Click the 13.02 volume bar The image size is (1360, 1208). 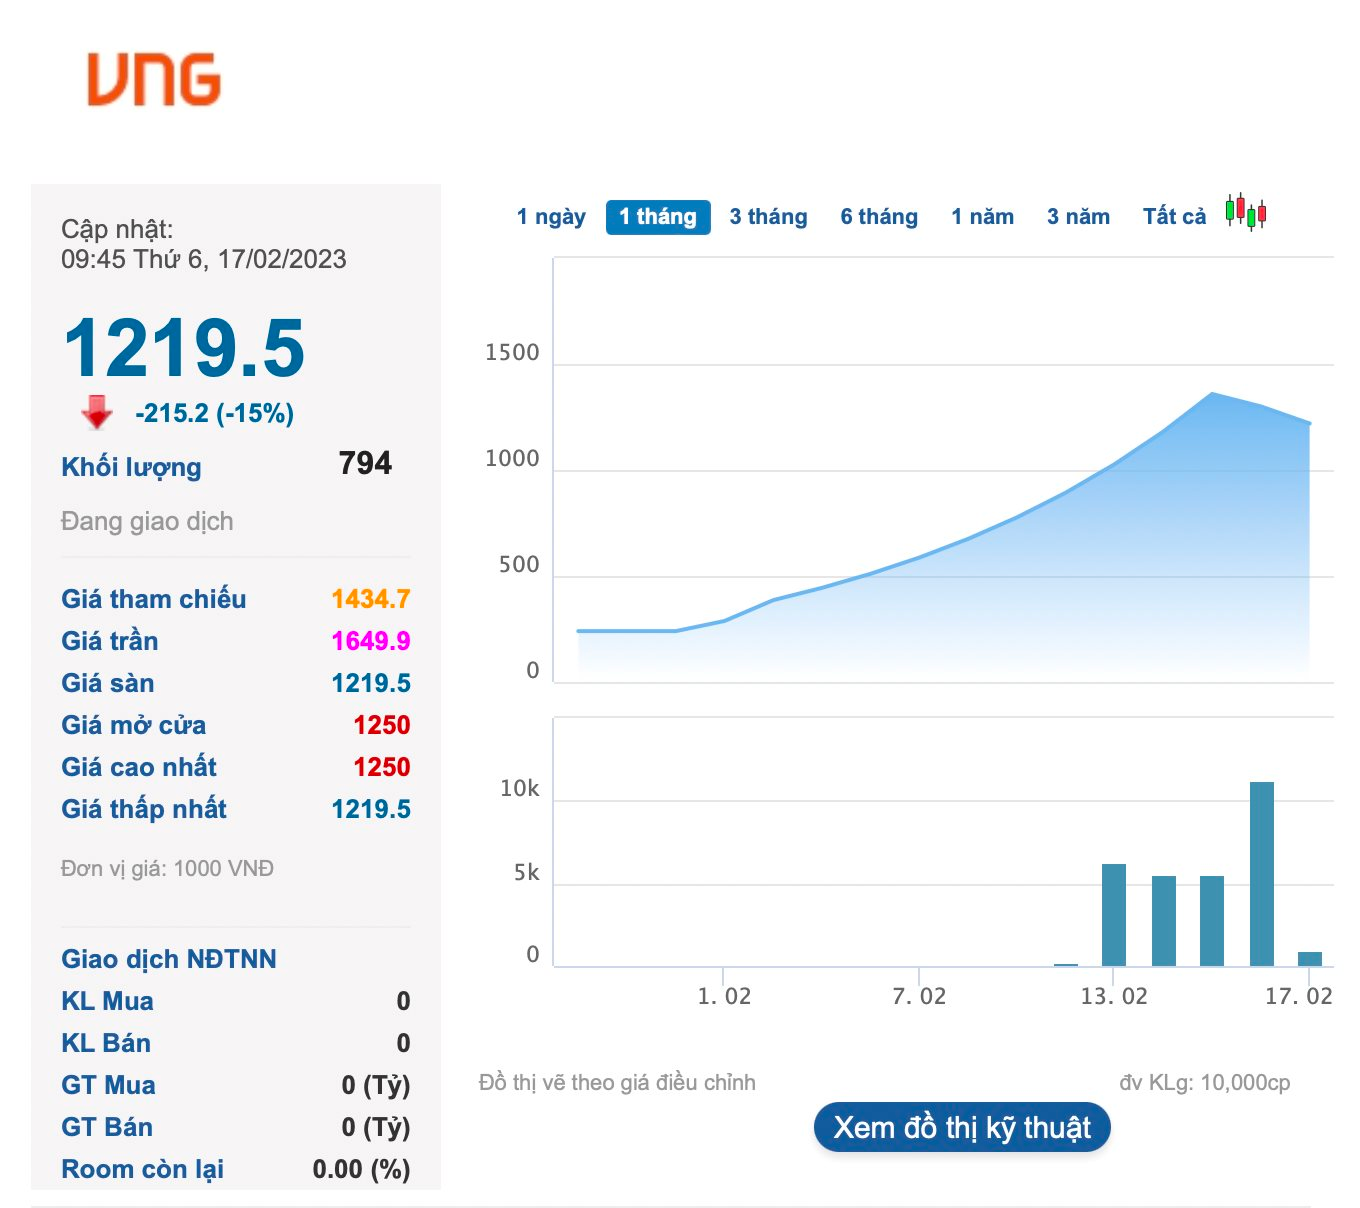click(x=1114, y=914)
